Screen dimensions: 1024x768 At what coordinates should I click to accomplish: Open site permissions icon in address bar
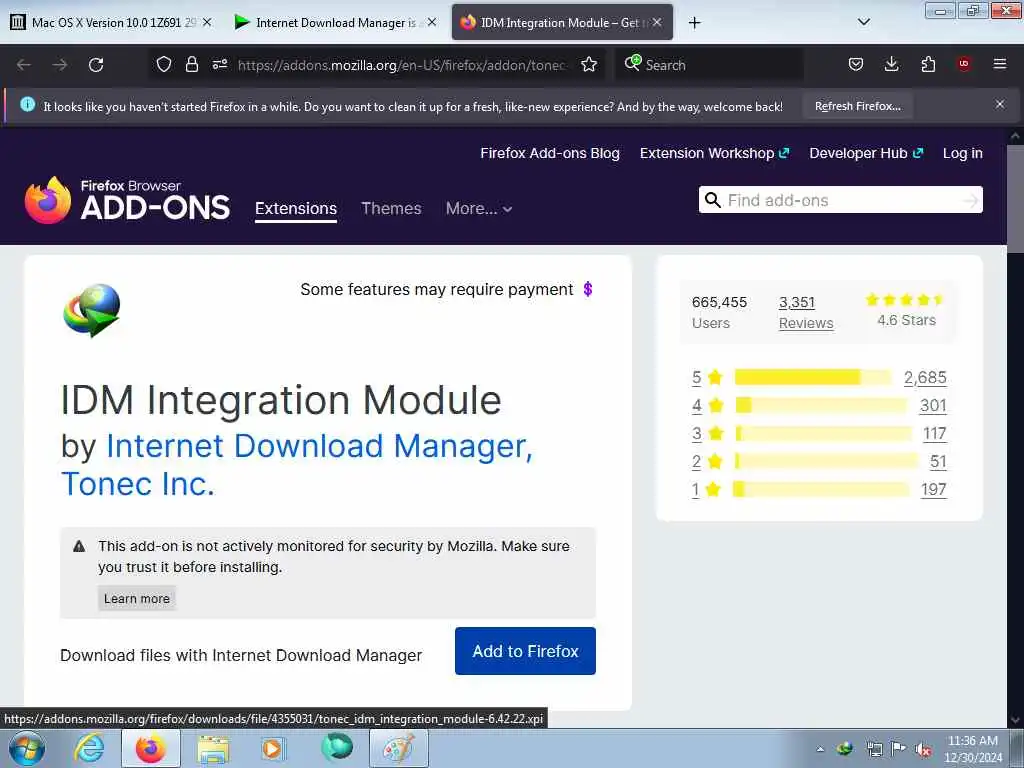220,64
